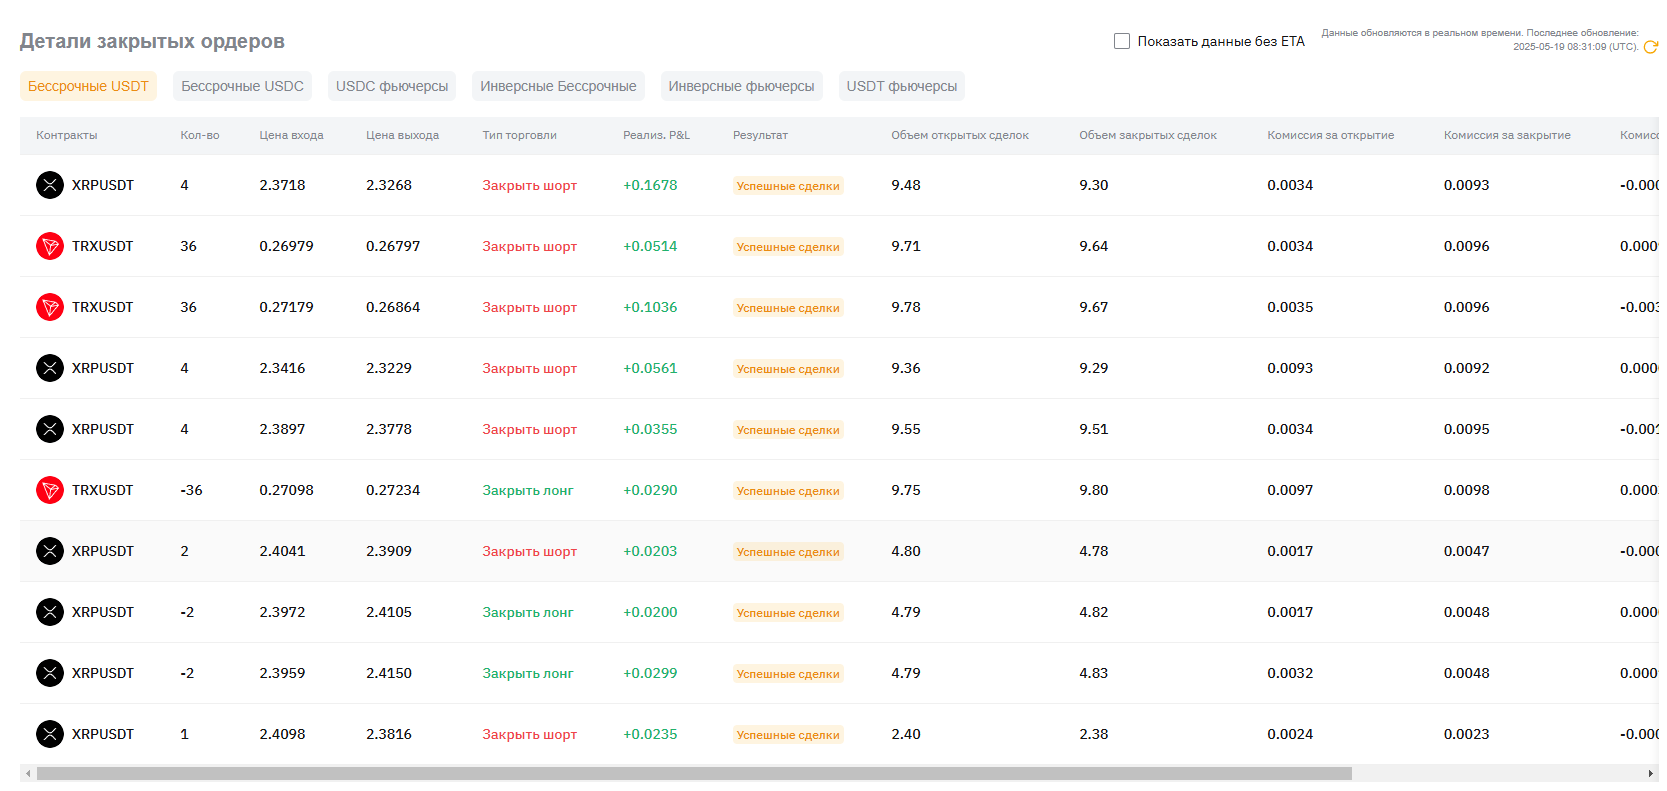Viewport: 1667px width, 791px height.
Task: Click TRX icon for entry price 0.26979
Action: click(50, 246)
